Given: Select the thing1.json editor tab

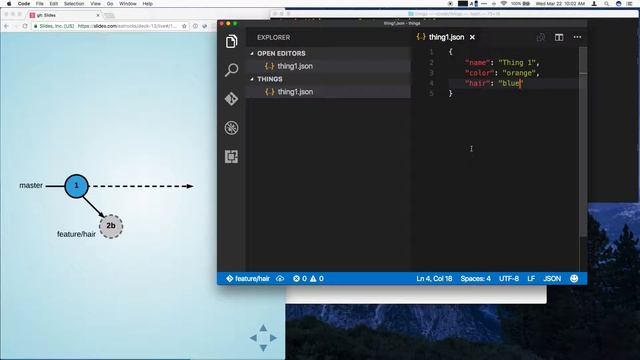Looking at the screenshot, I should 446,37.
